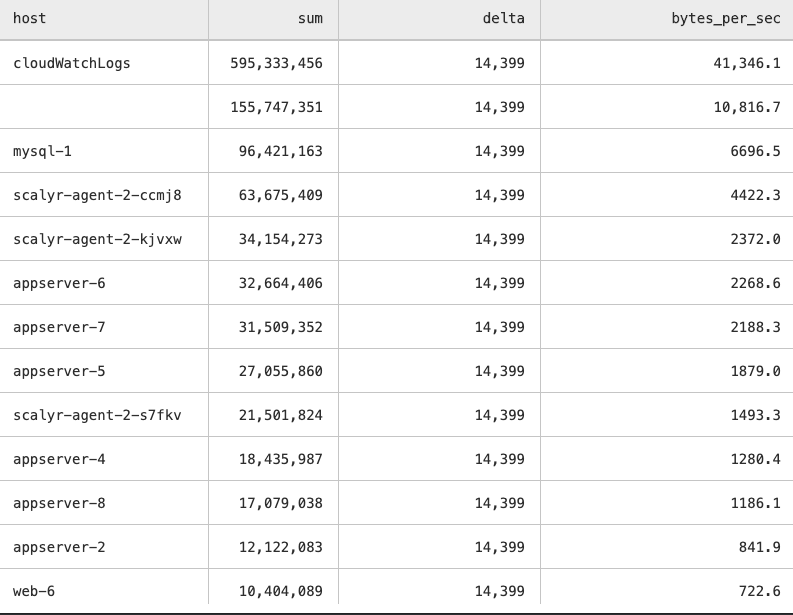Click host scalyr-agent-2-kjvxw
Image resolution: width=793 pixels, height=615 pixels.
coord(97,239)
